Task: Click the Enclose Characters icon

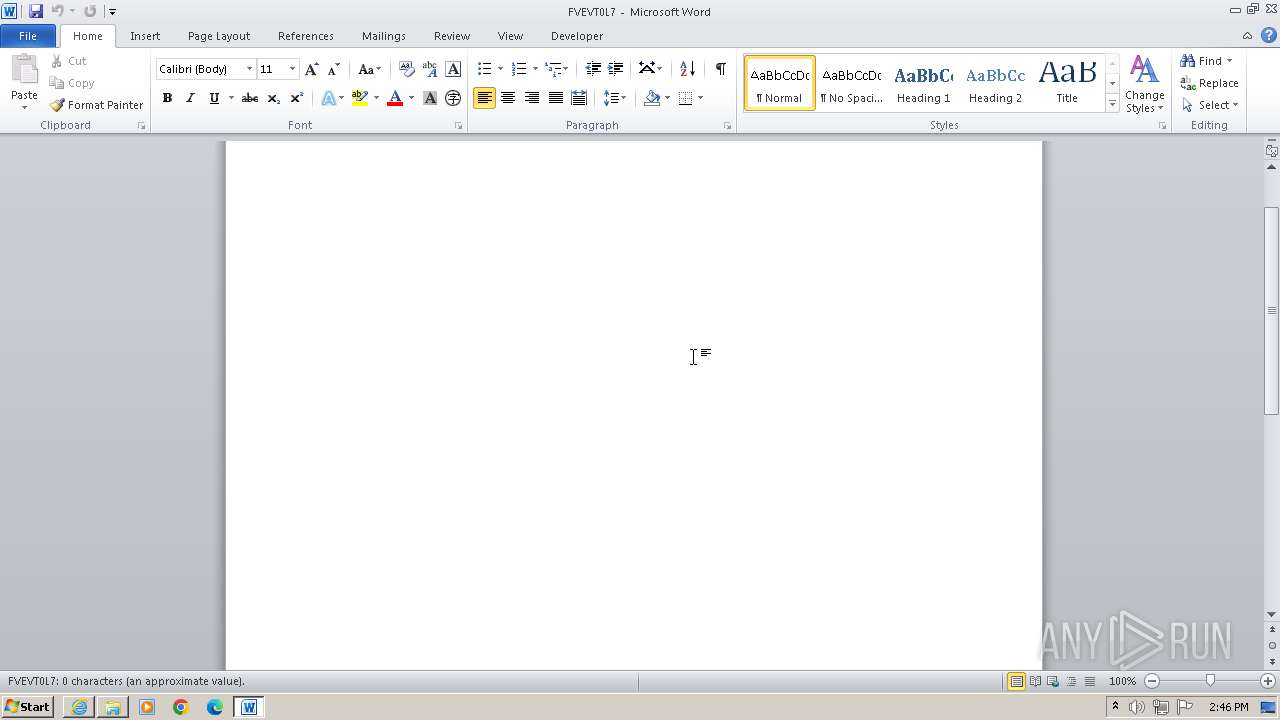Action: pyautogui.click(x=453, y=98)
